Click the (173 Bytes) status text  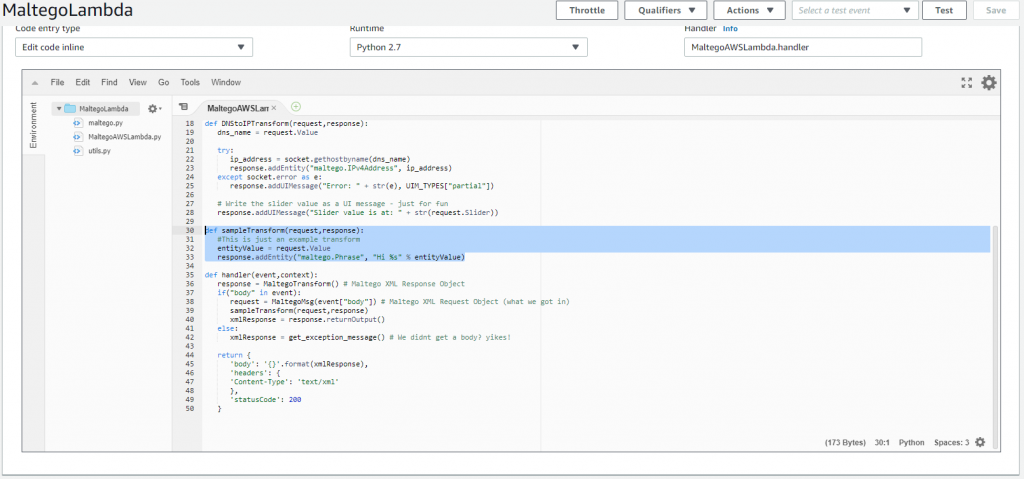845,442
